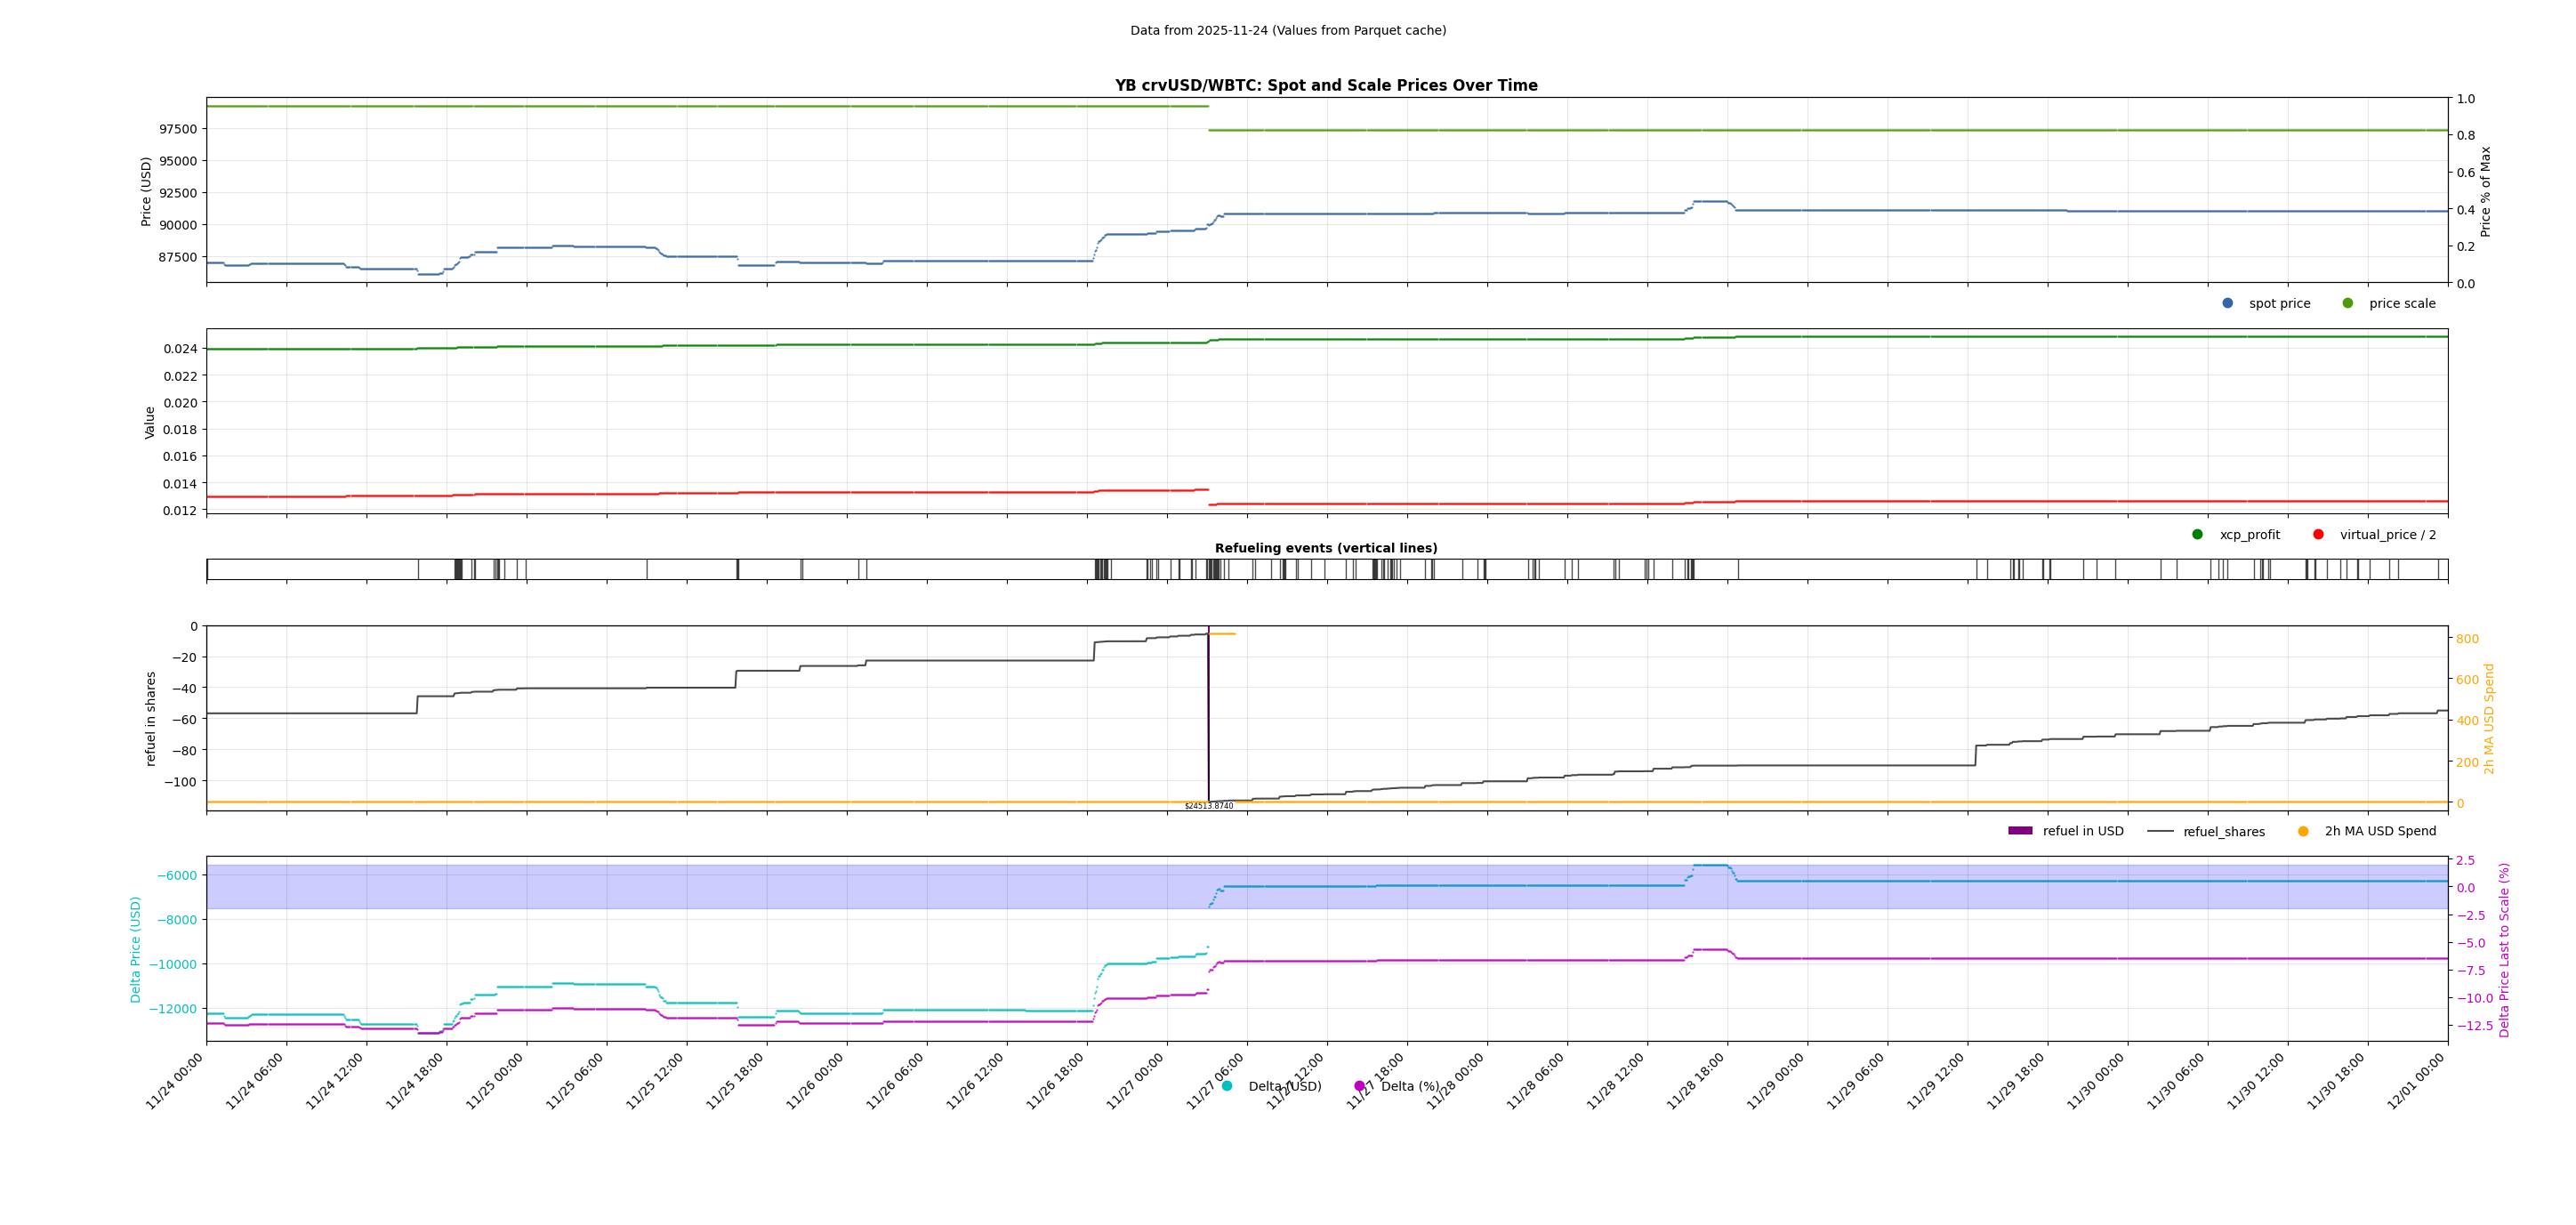The width and height of the screenshot is (2576, 1225).
Task: Click the xcp_profit legend dot
Action: pyautogui.click(x=2197, y=534)
